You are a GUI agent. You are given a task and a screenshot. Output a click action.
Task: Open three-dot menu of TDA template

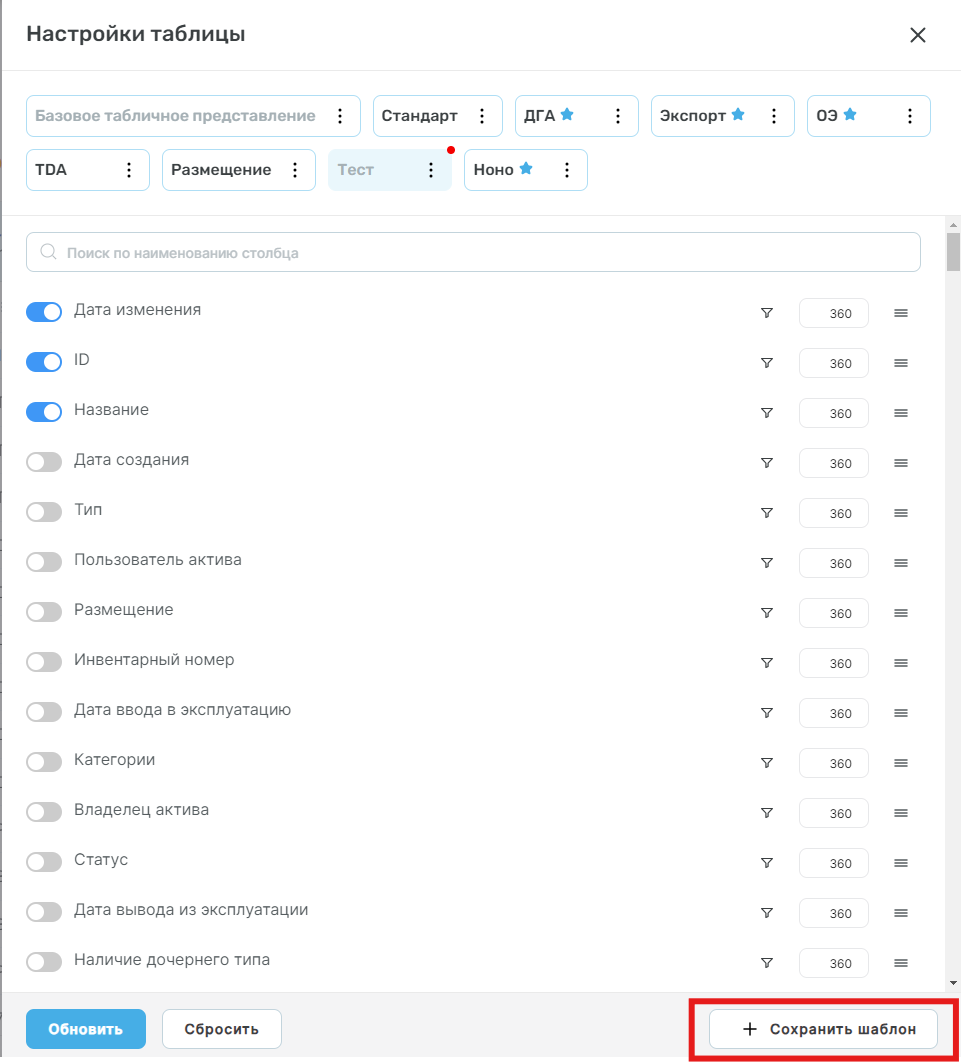click(129, 170)
